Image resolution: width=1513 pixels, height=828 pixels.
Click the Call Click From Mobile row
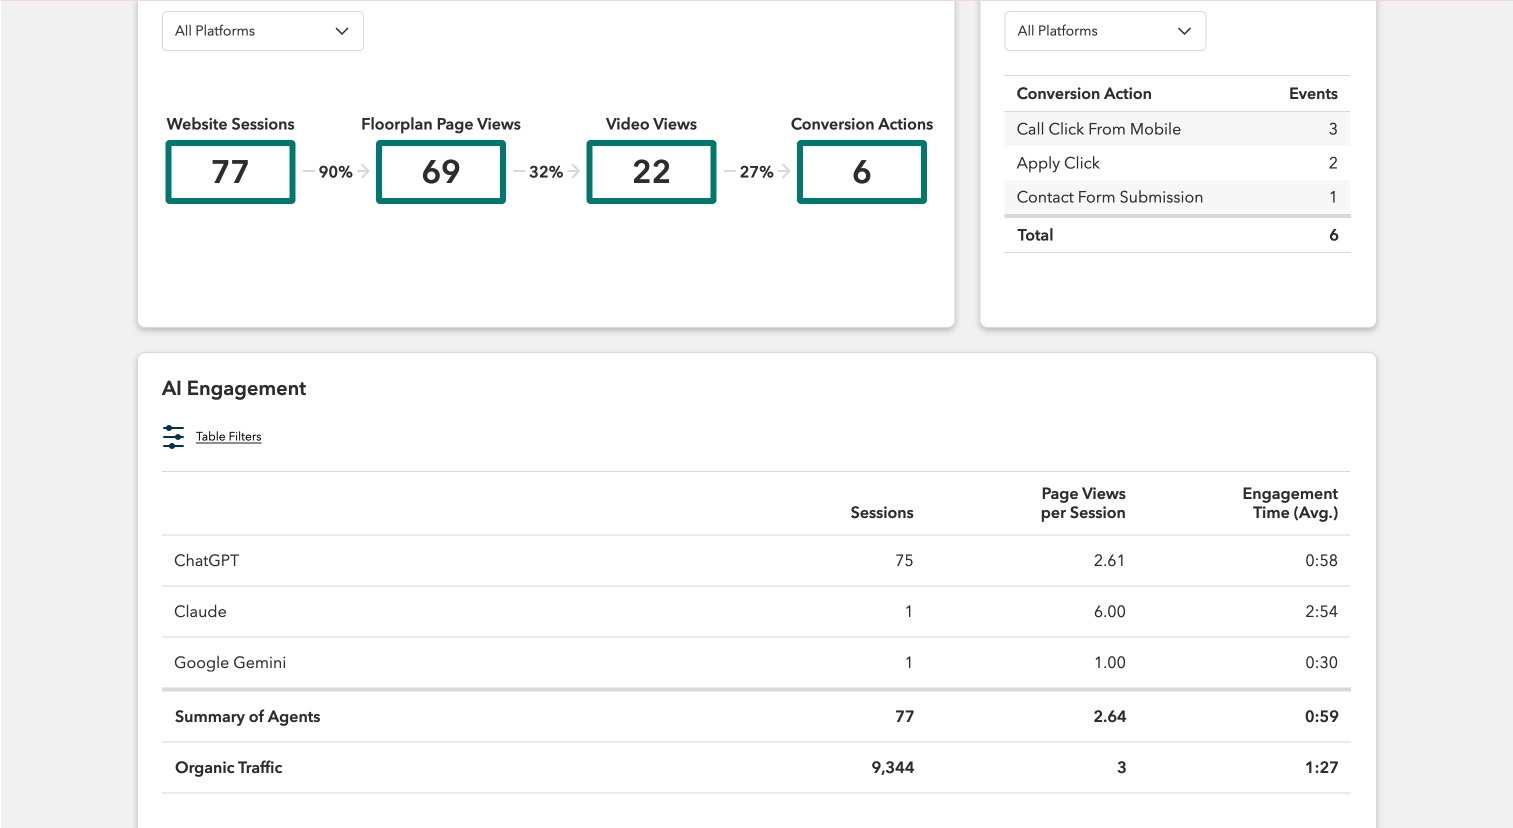pyautogui.click(x=1177, y=129)
